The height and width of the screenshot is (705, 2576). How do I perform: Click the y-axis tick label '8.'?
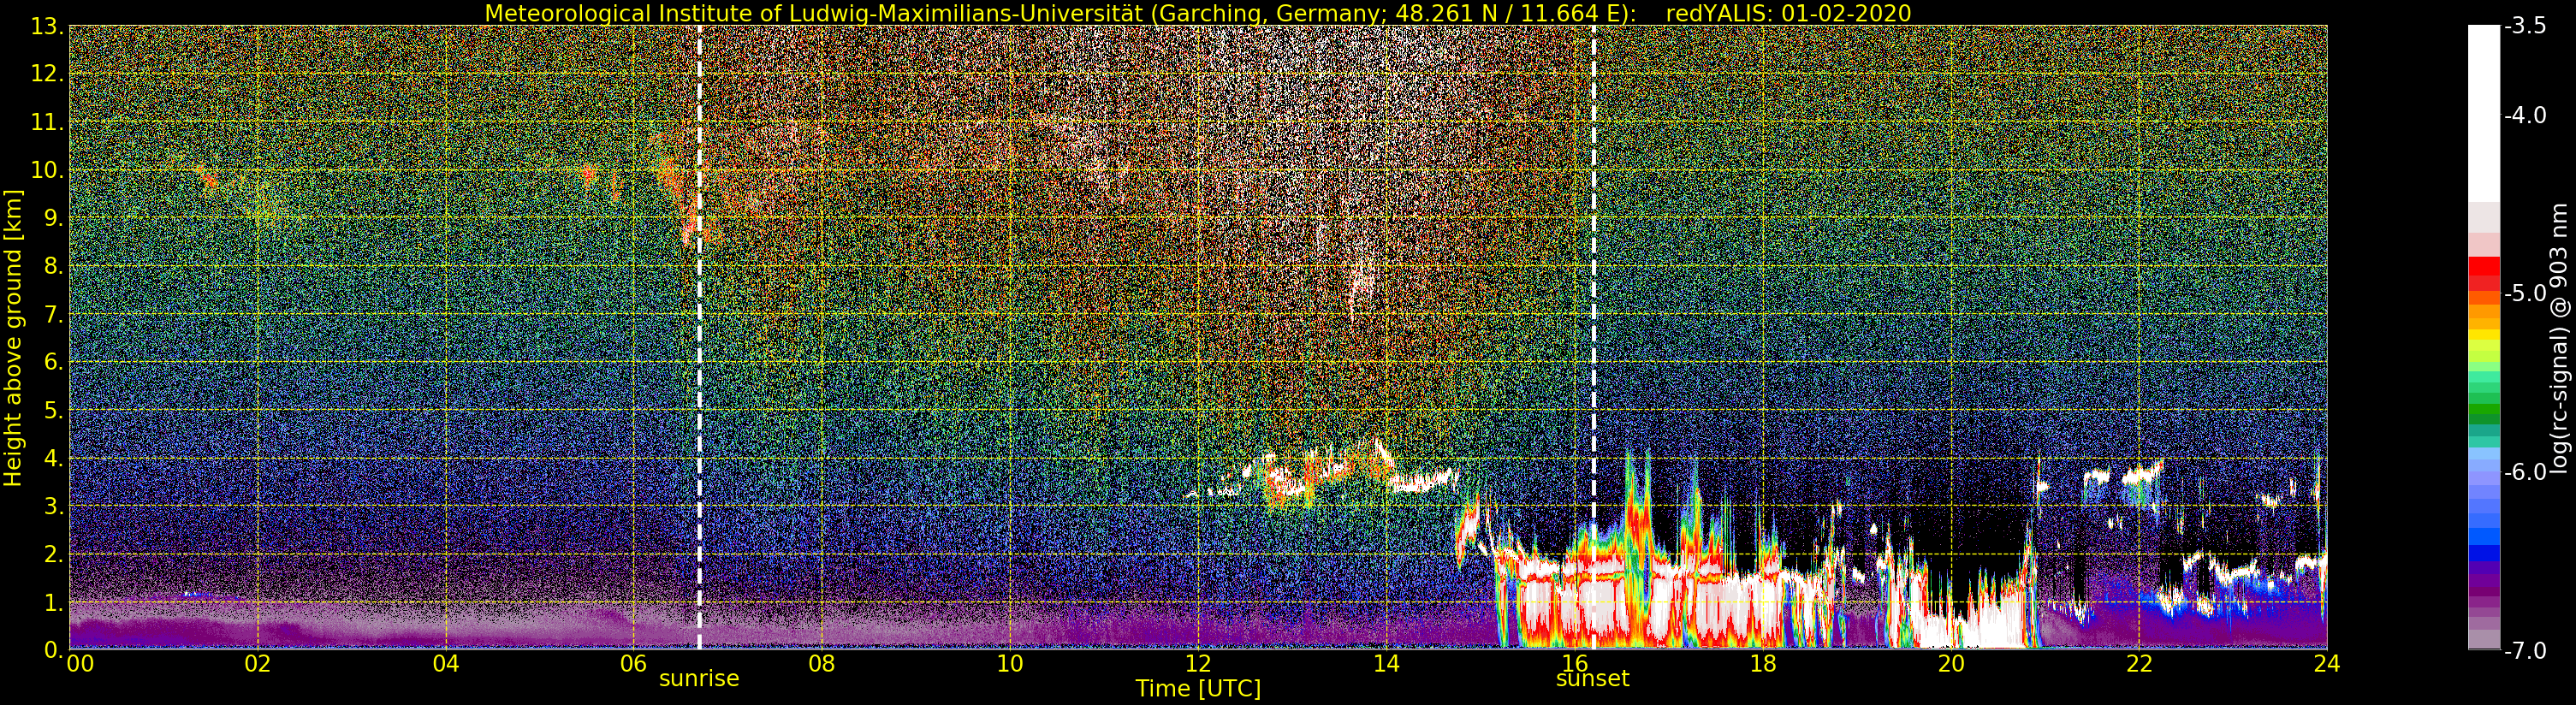[52, 266]
